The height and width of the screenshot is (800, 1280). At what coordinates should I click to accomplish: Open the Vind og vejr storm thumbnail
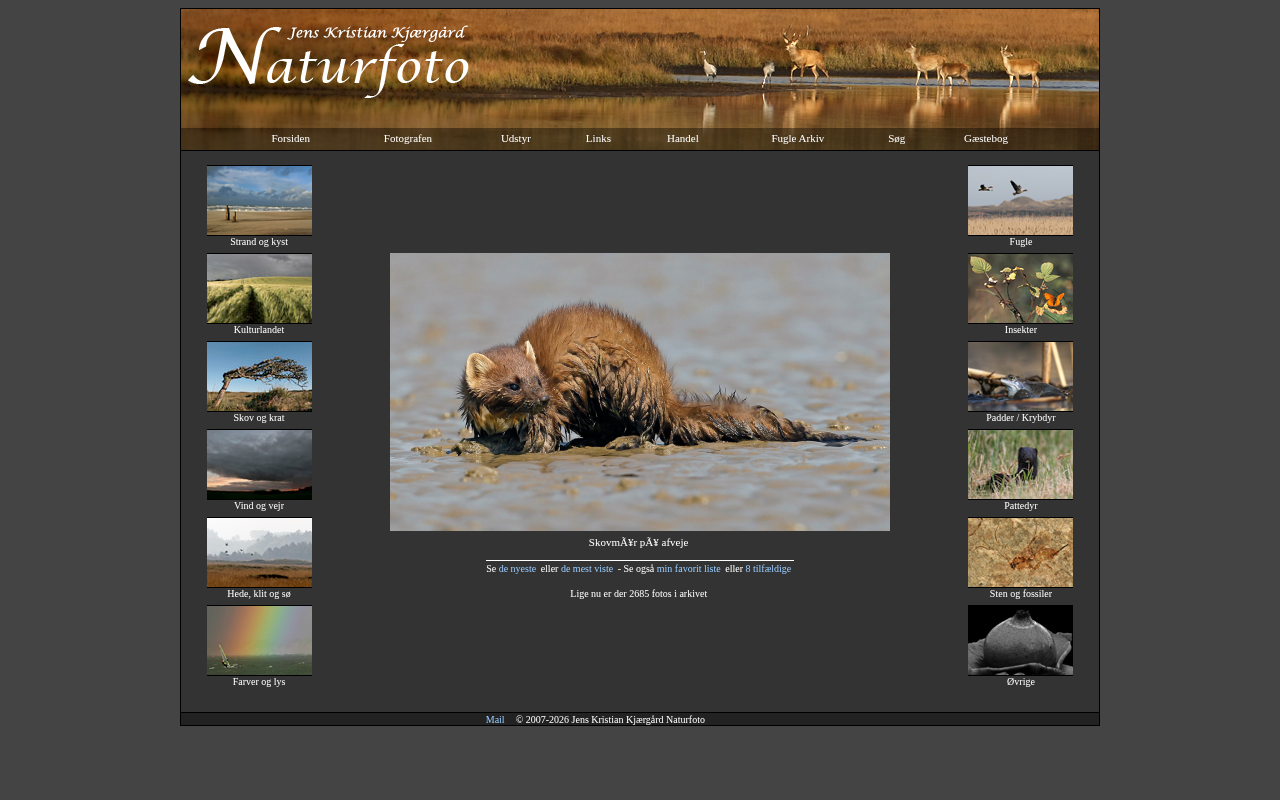(259, 464)
